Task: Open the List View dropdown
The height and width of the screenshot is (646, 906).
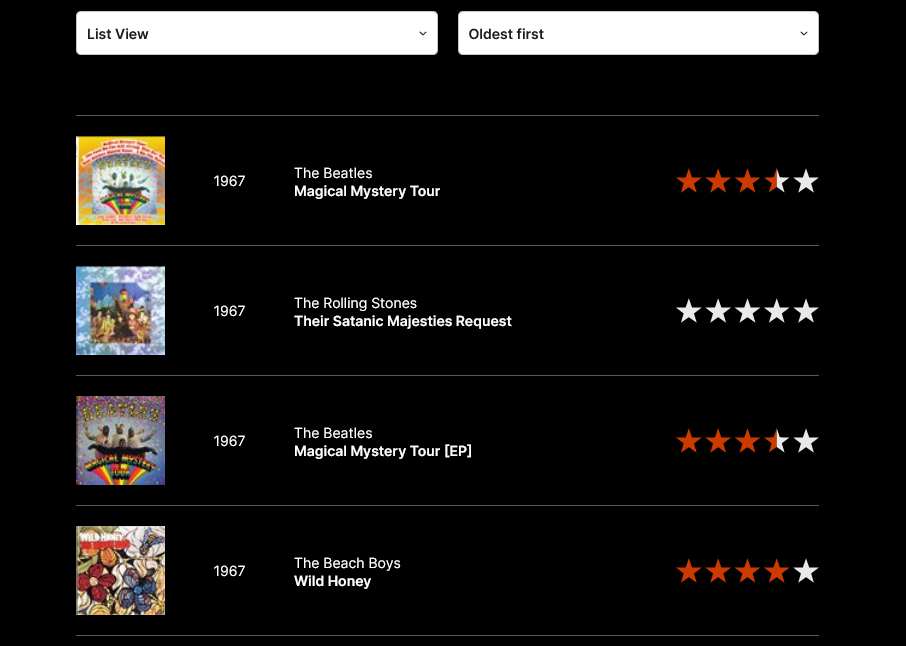Action: click(x=257, y=33)
